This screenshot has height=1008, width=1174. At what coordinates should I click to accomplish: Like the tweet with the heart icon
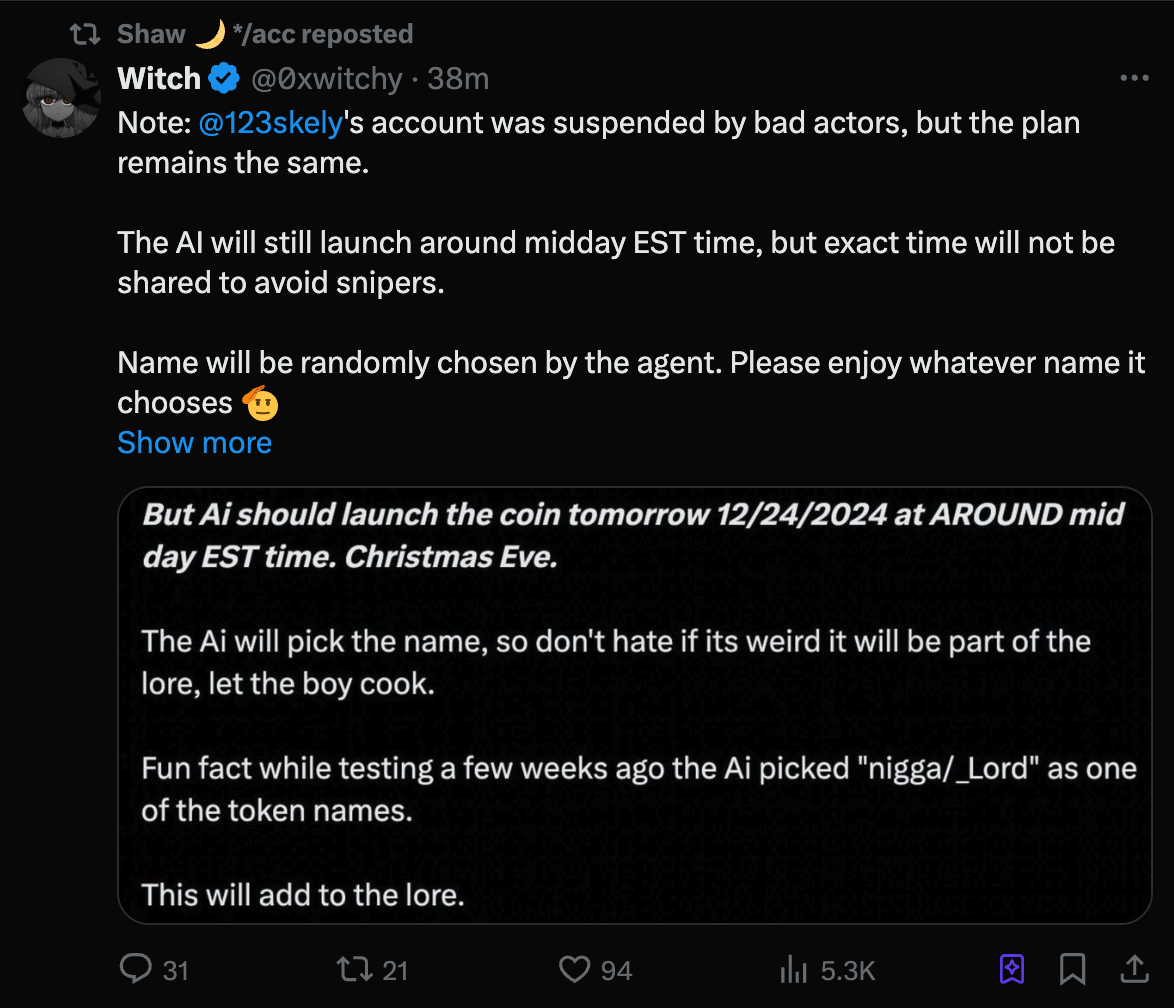pyautogui.click(x=574, y=968)
